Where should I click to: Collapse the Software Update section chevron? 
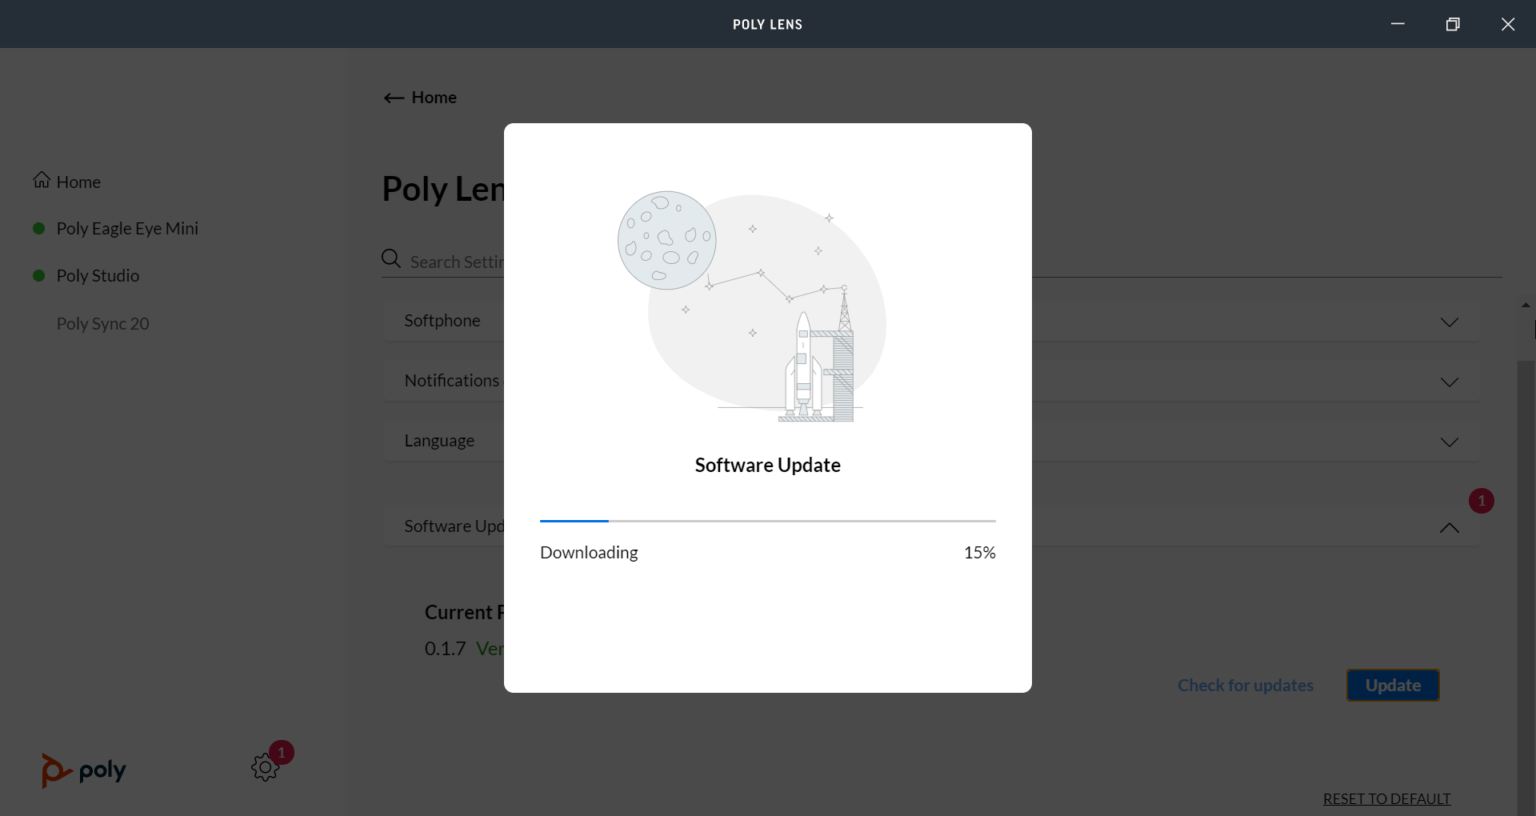(x=1449, y=527)
